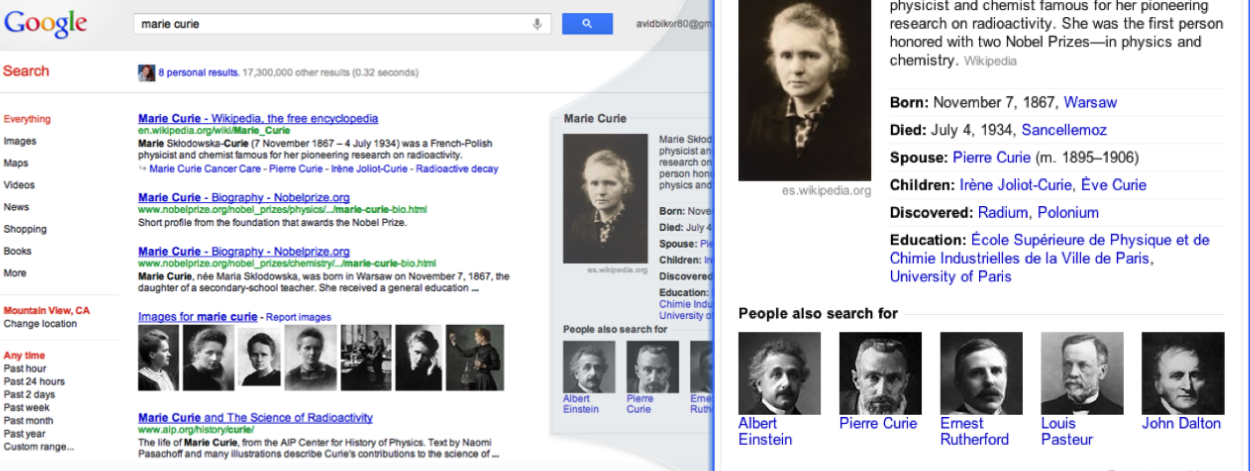Viewport: 1250px width, 471px height.
Task: Choose the Change location option
Action: click(40, 324)
